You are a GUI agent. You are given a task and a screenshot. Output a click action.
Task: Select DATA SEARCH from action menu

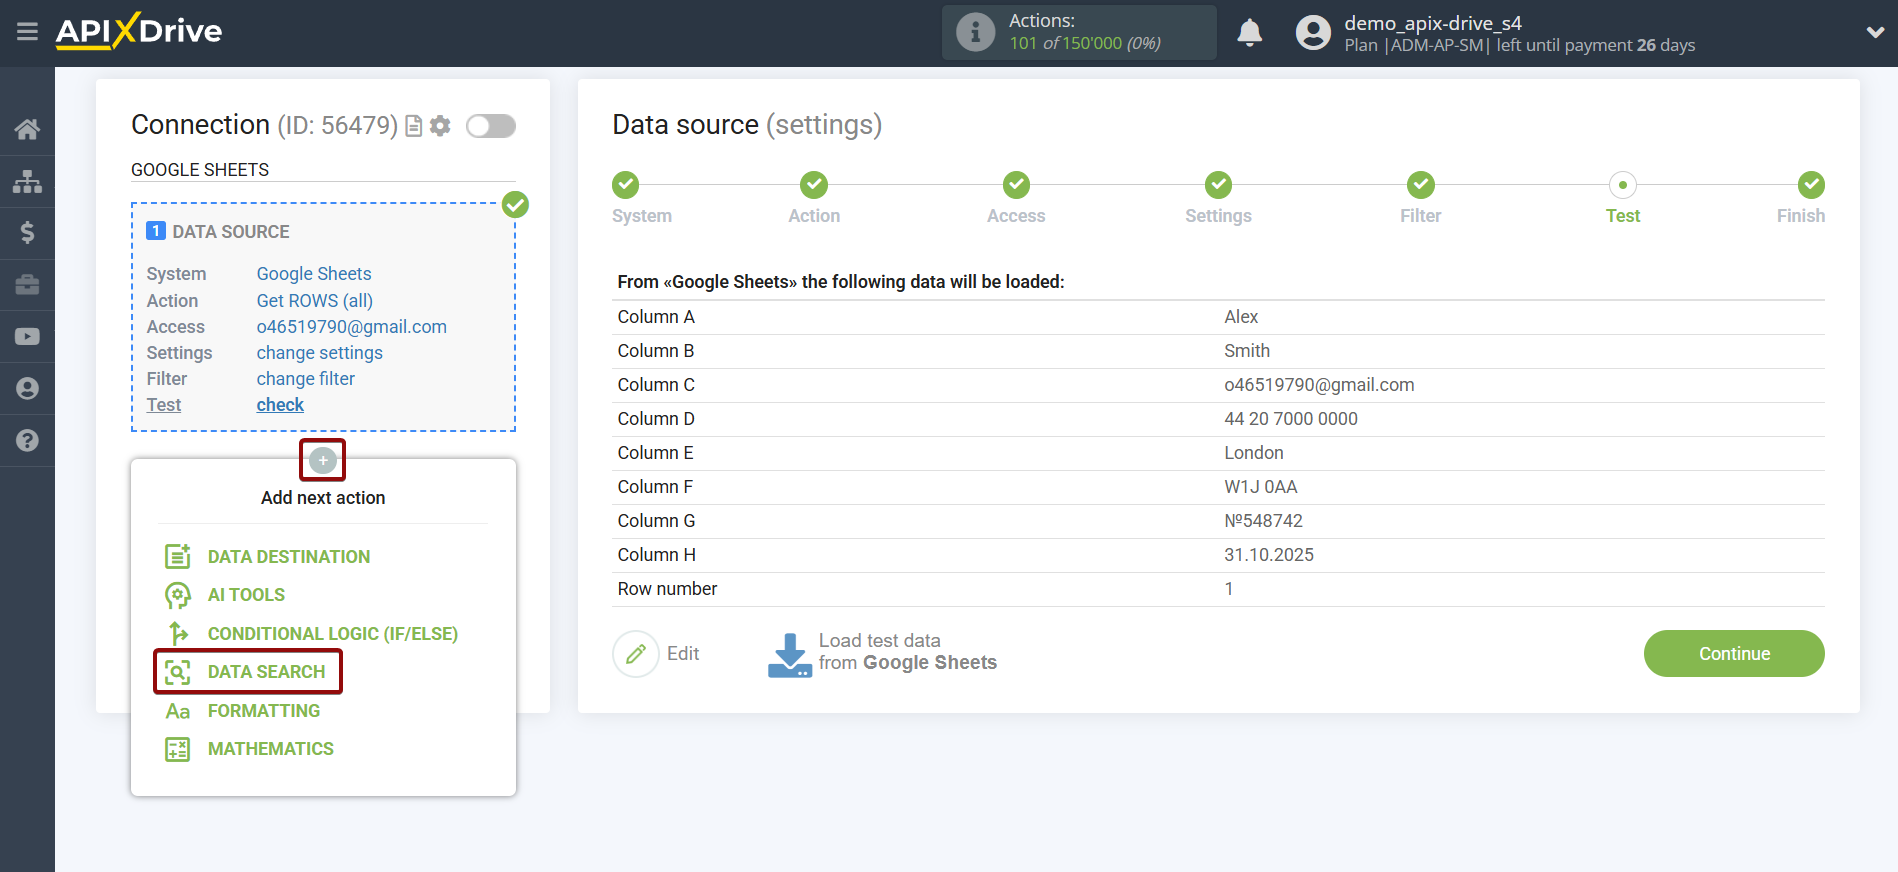(x=266, y=672)
